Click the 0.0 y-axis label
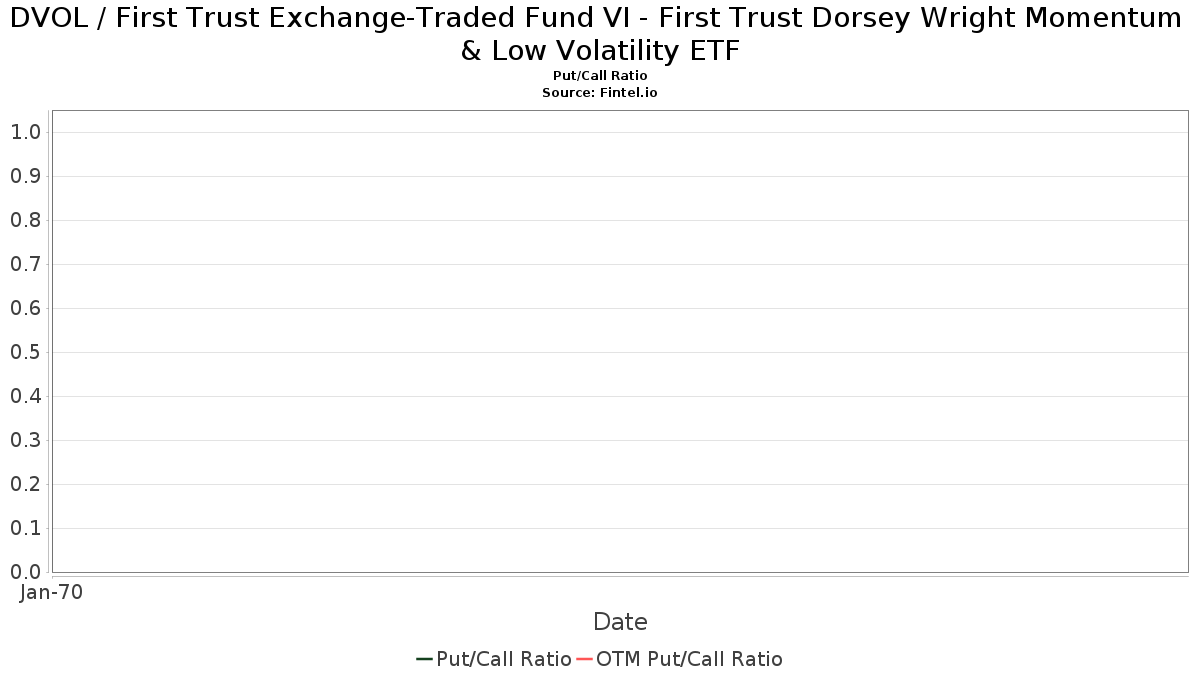1200x675 pixels. click(26, 572)
